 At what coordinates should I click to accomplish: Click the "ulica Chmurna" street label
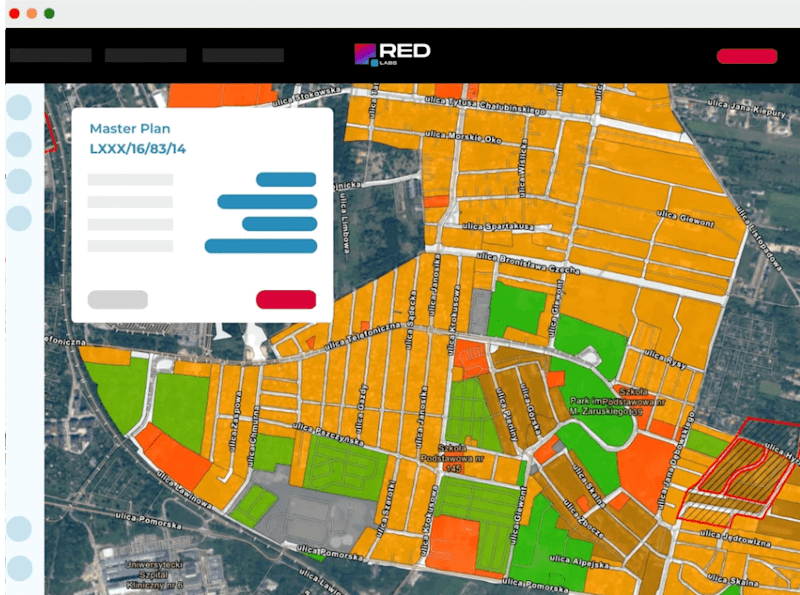[253, 437]
